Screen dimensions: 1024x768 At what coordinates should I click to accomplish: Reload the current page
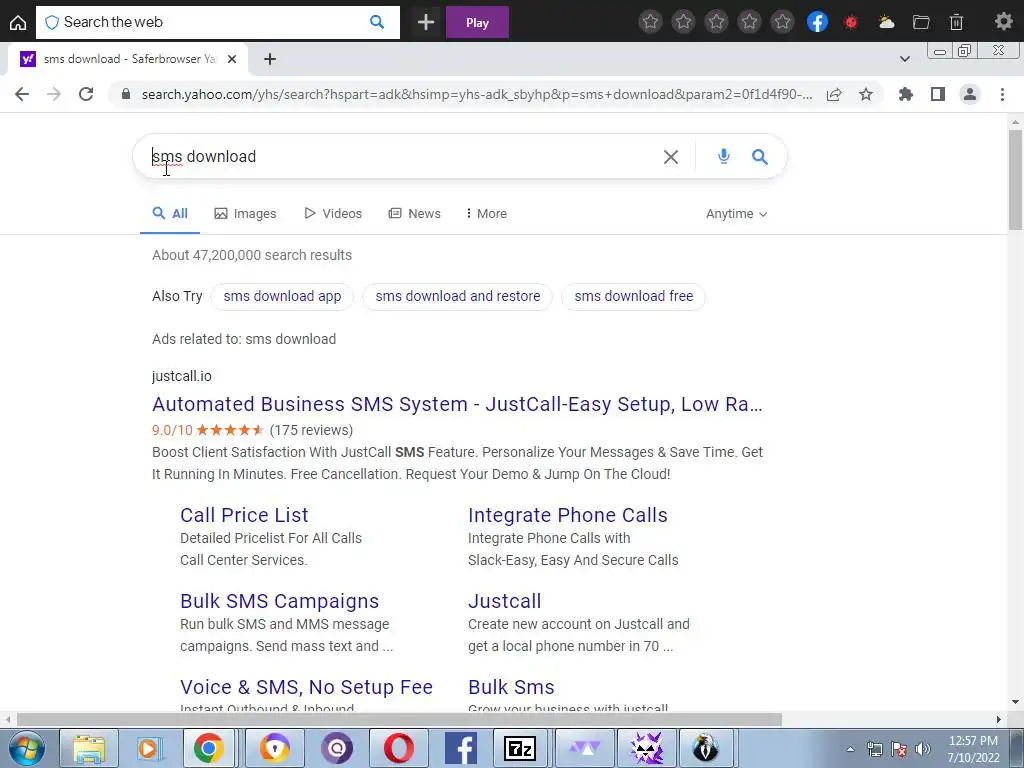(86, 94)
